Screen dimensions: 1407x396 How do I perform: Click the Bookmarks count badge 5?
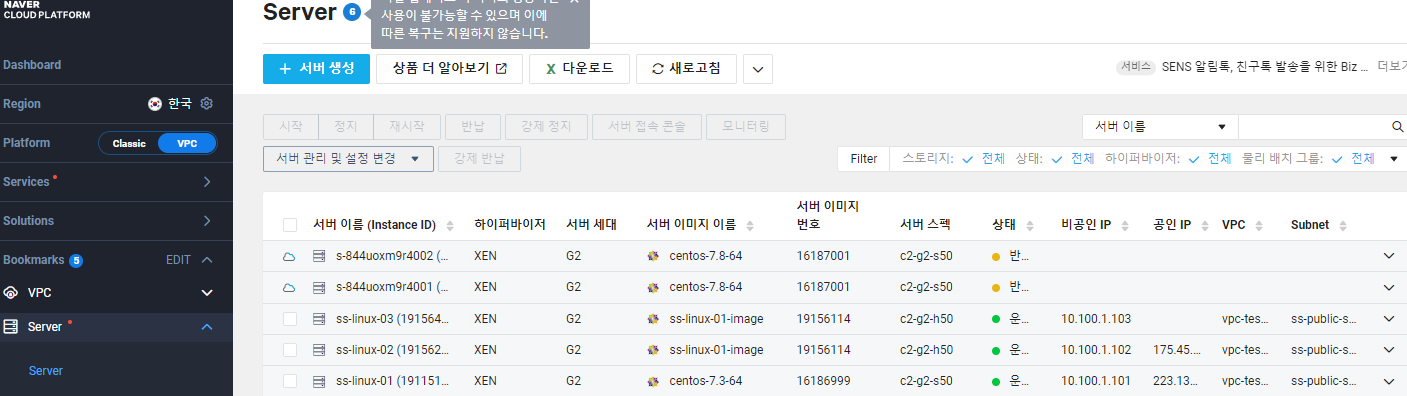(76, 260)
